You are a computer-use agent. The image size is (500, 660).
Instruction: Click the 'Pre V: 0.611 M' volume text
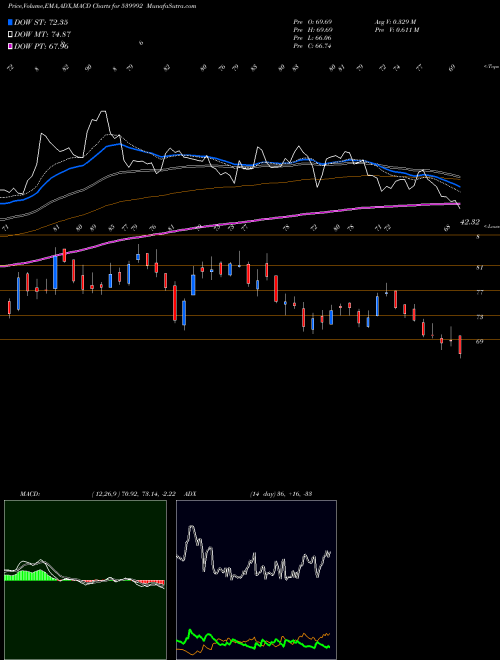pyautogui.click(x=396, y=30)
